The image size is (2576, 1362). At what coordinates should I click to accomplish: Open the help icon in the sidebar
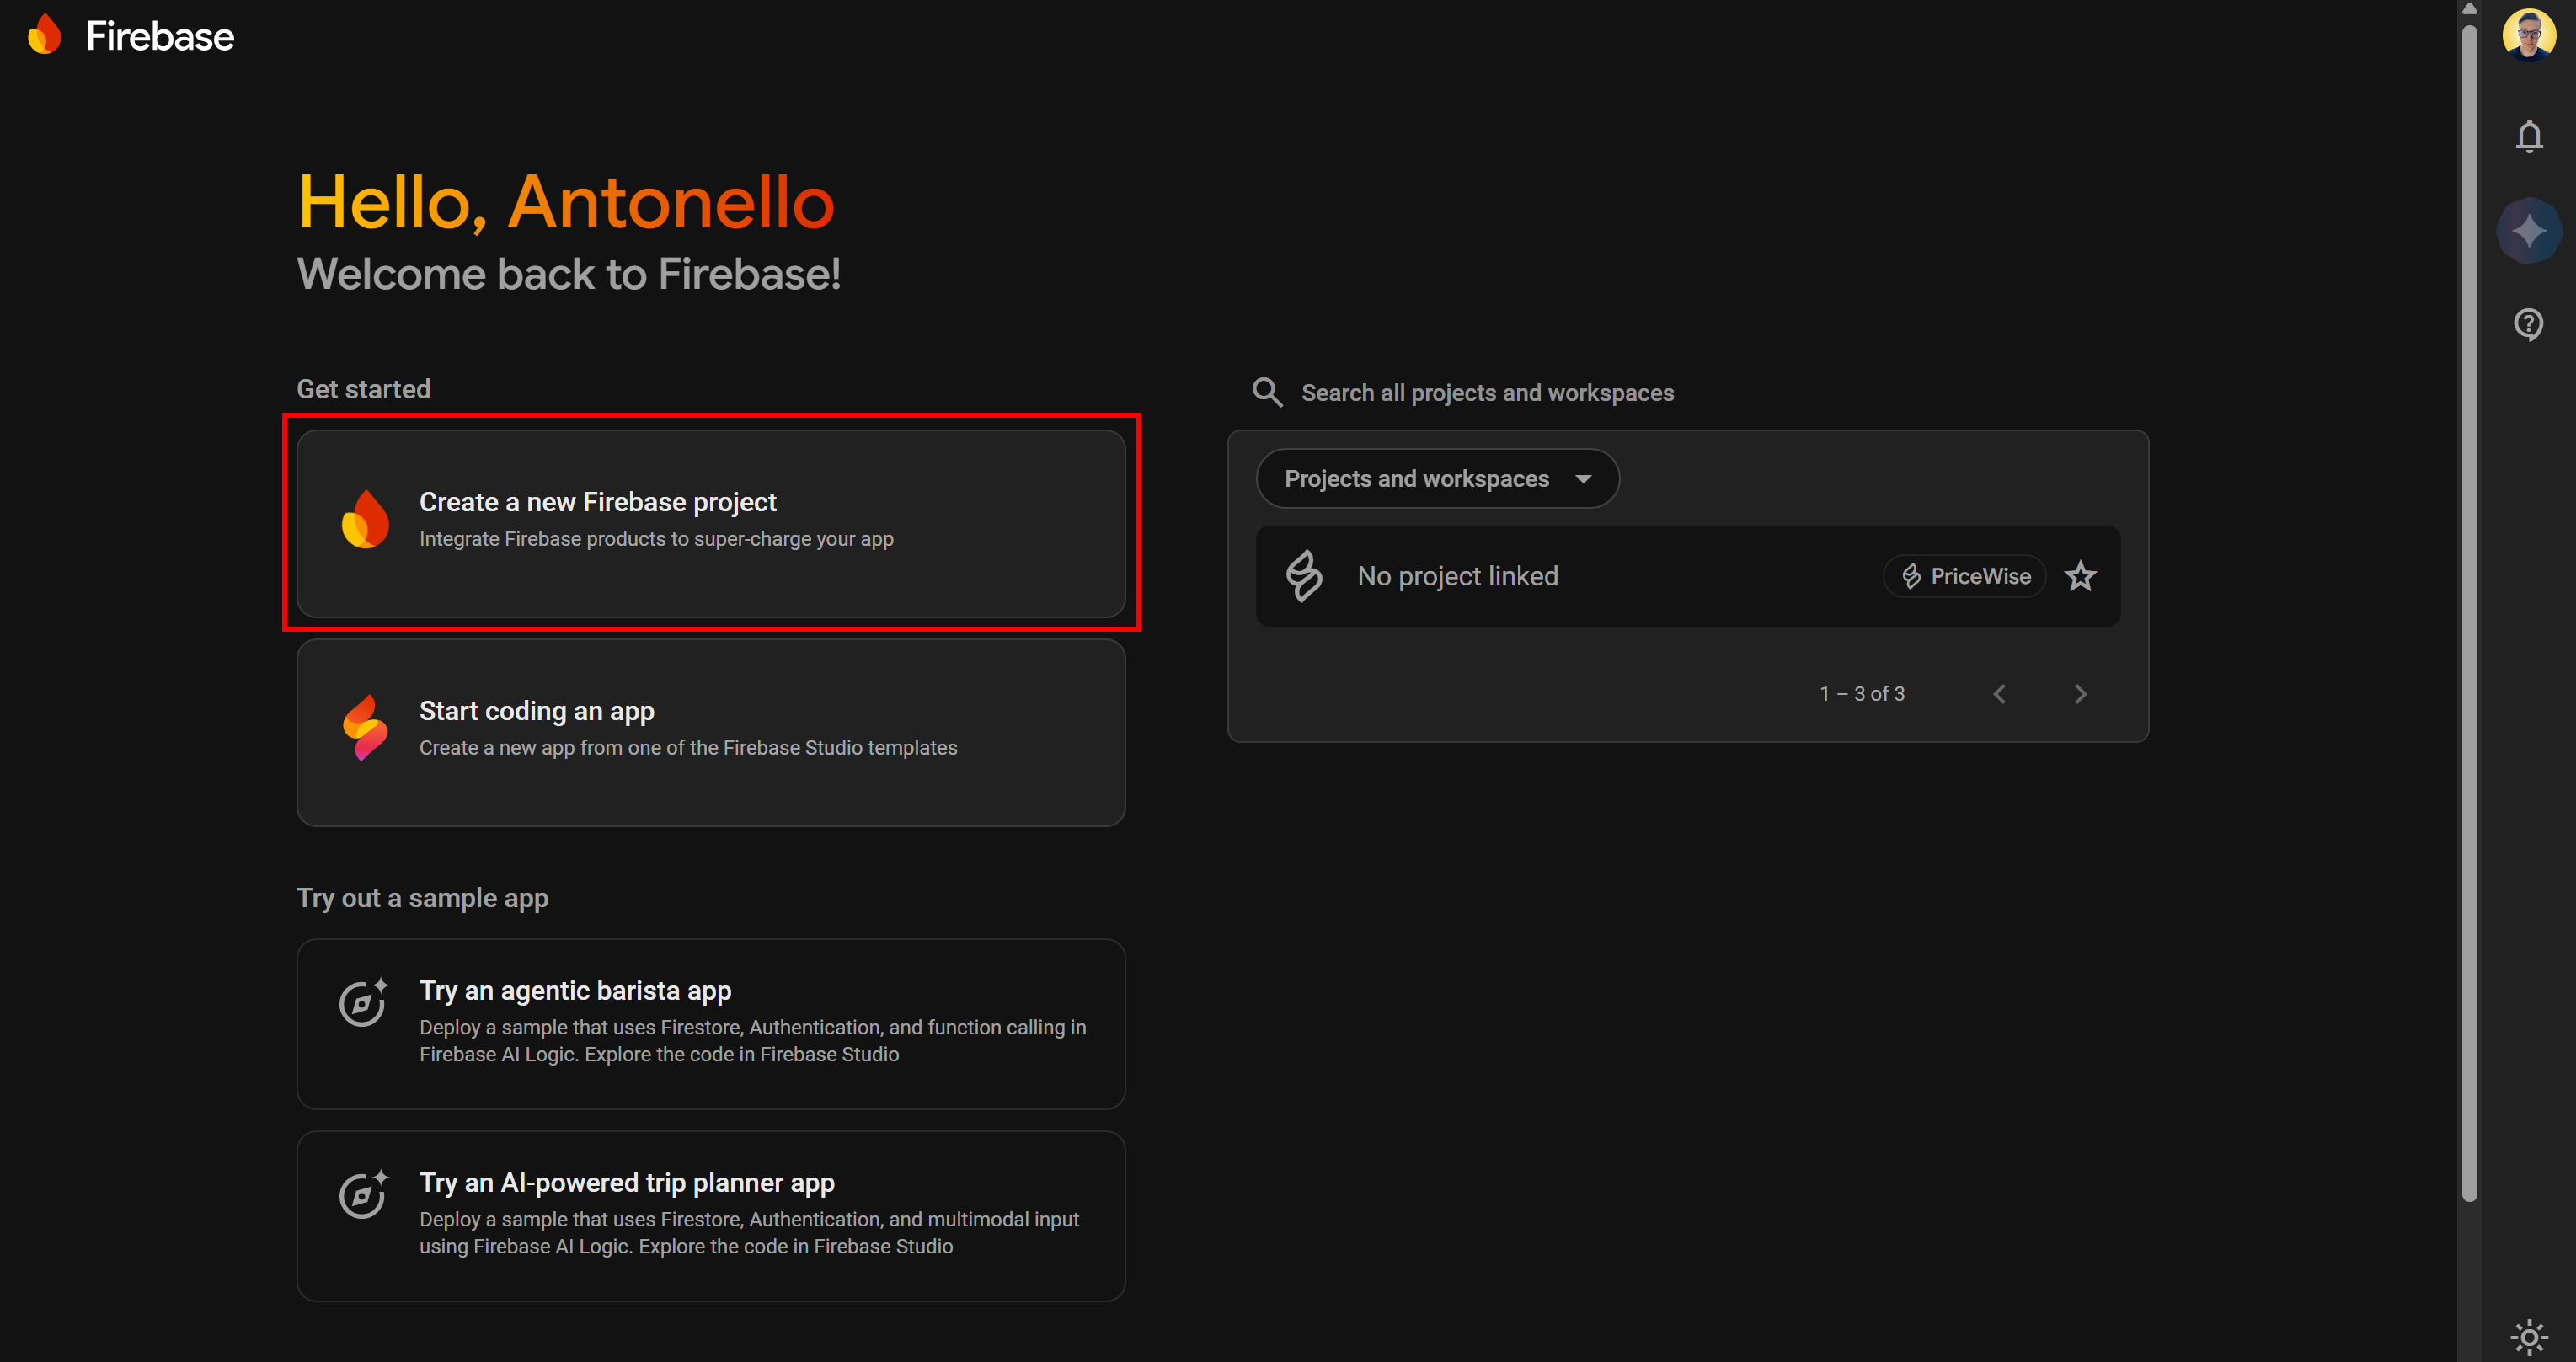[x=2528, y=324]
